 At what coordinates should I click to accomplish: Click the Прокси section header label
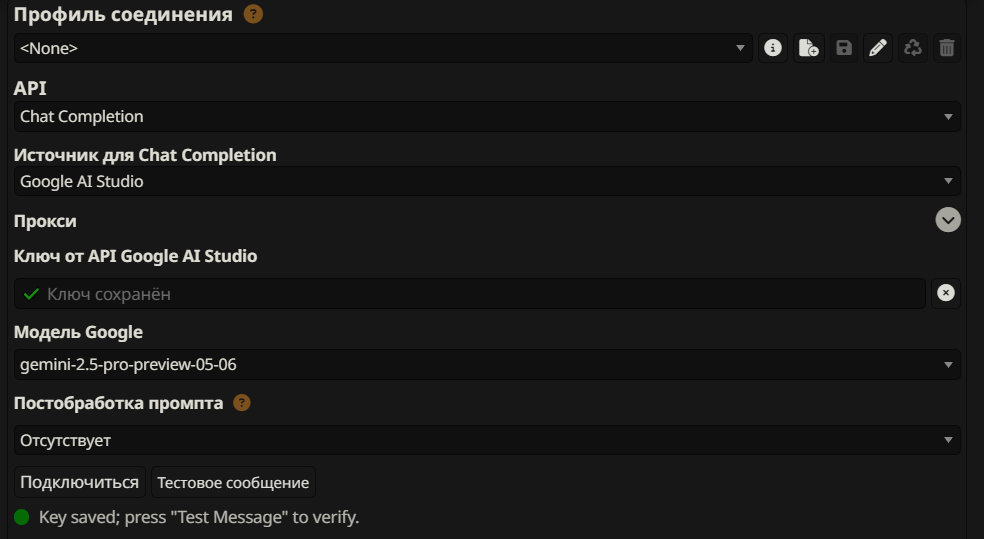45,221
